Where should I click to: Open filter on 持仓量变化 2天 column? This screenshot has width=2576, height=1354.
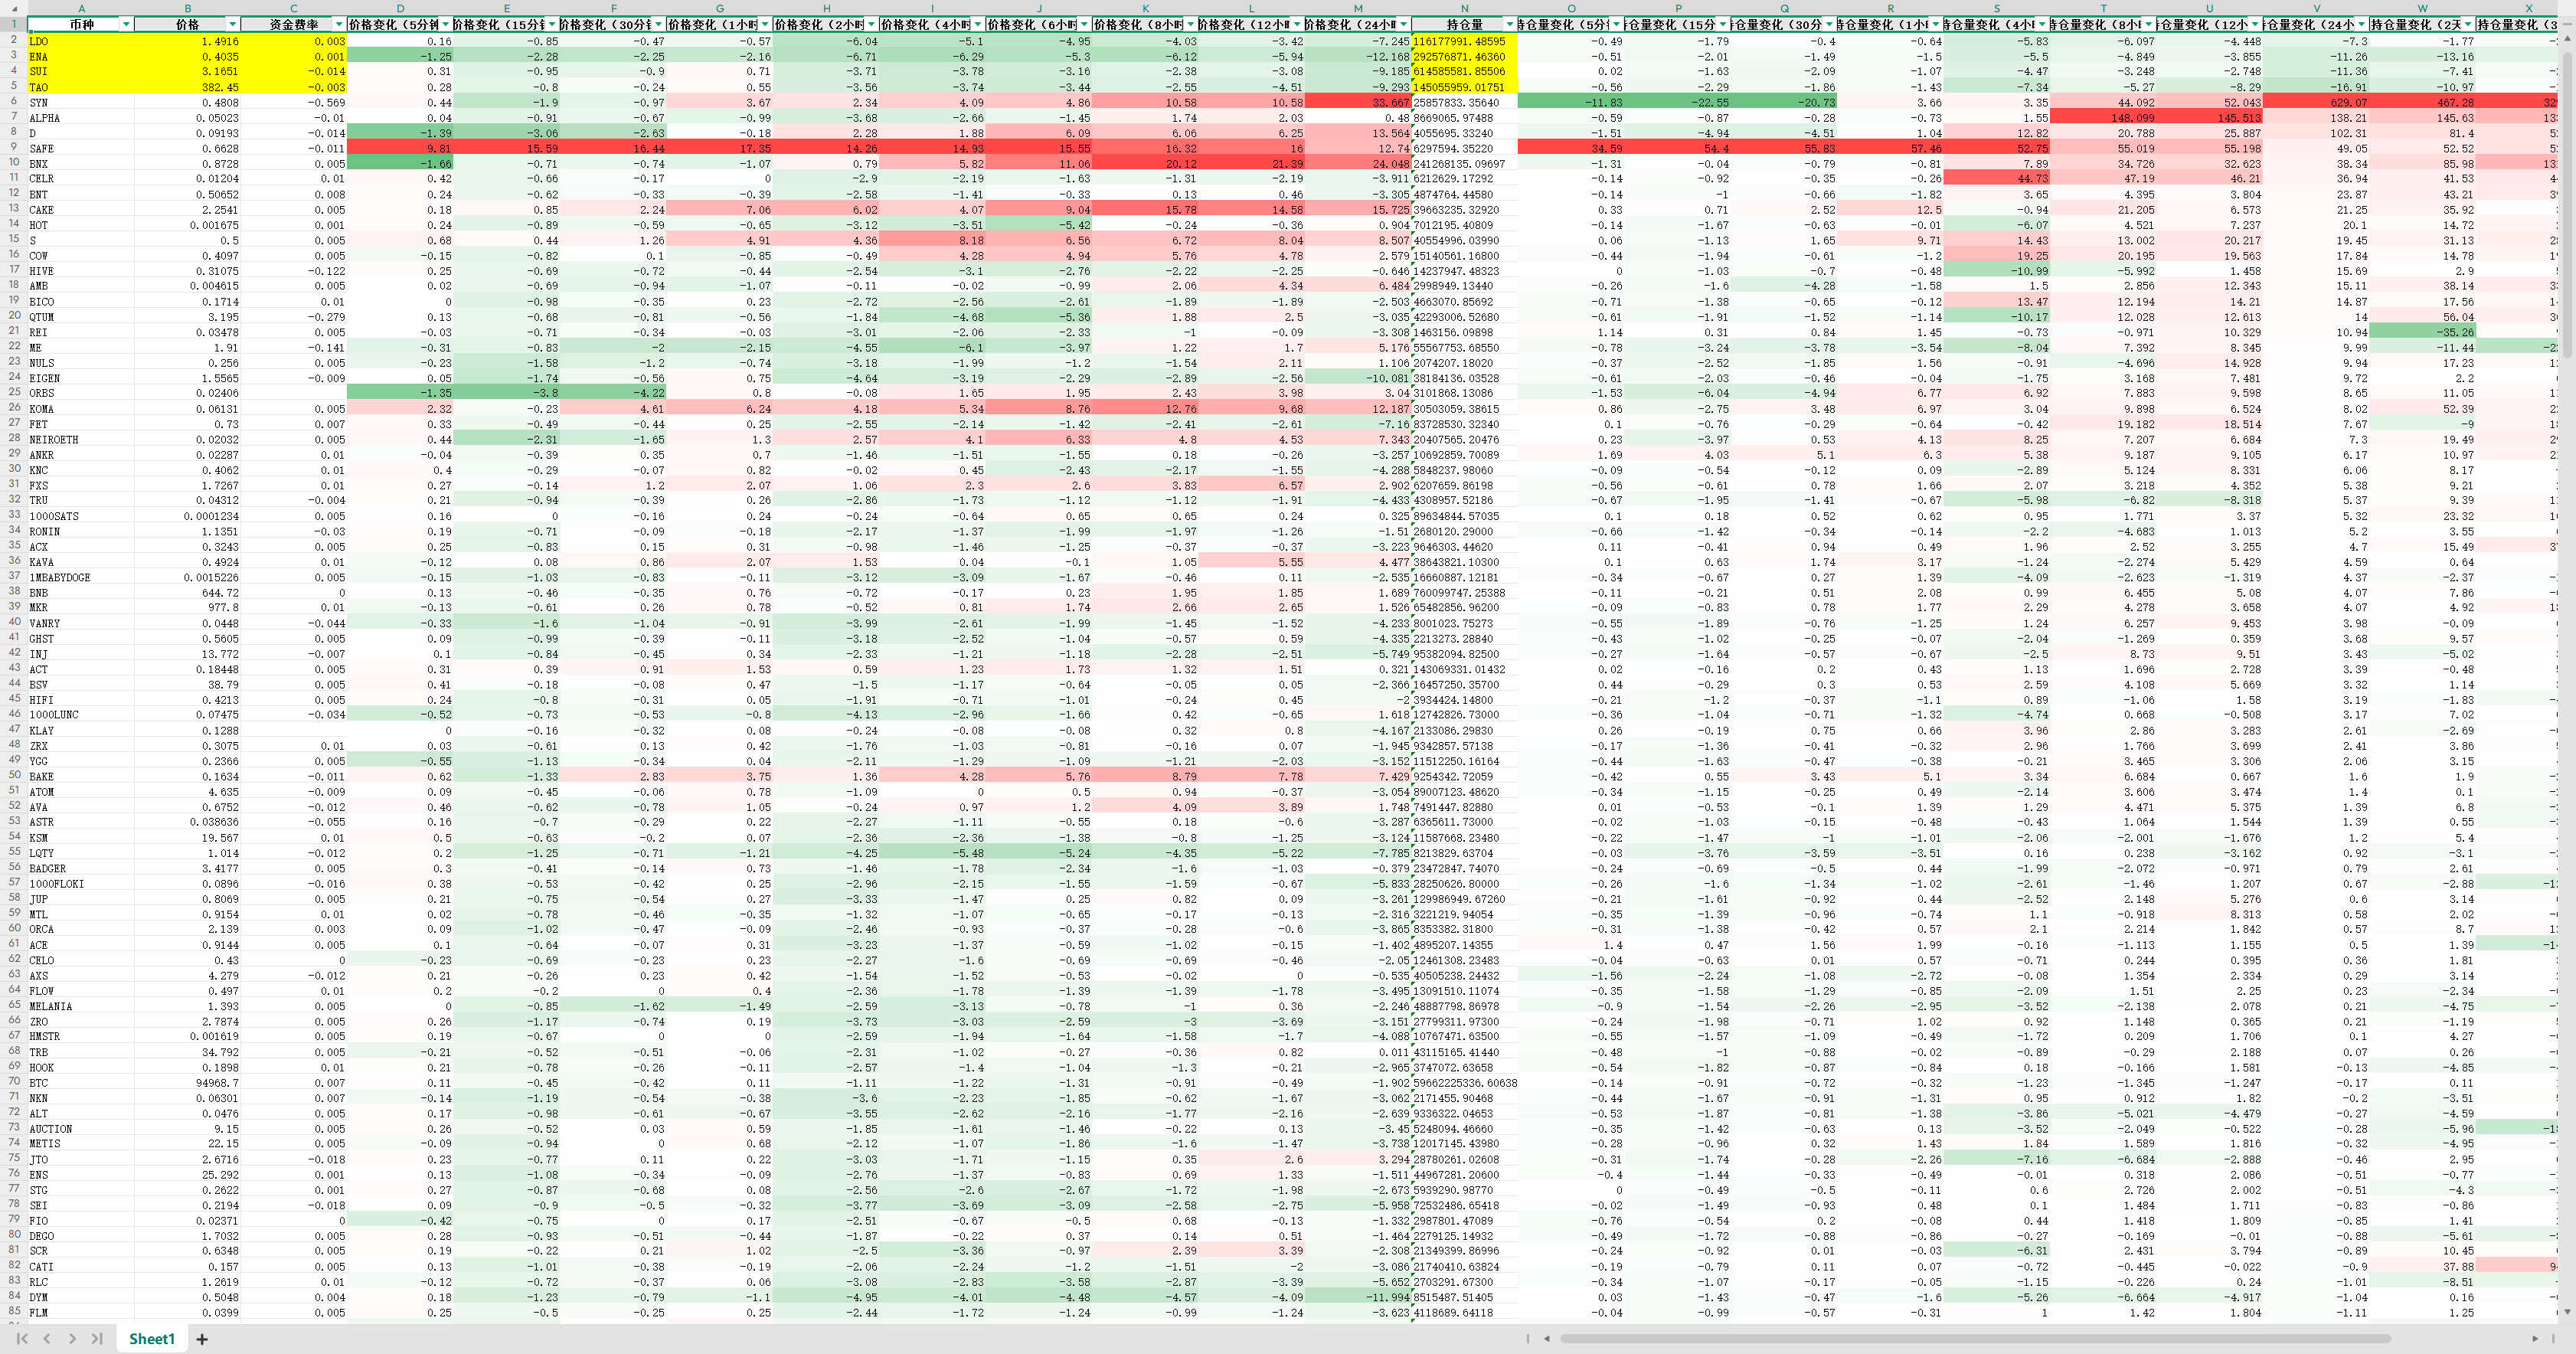click(x=2468, y=24)
